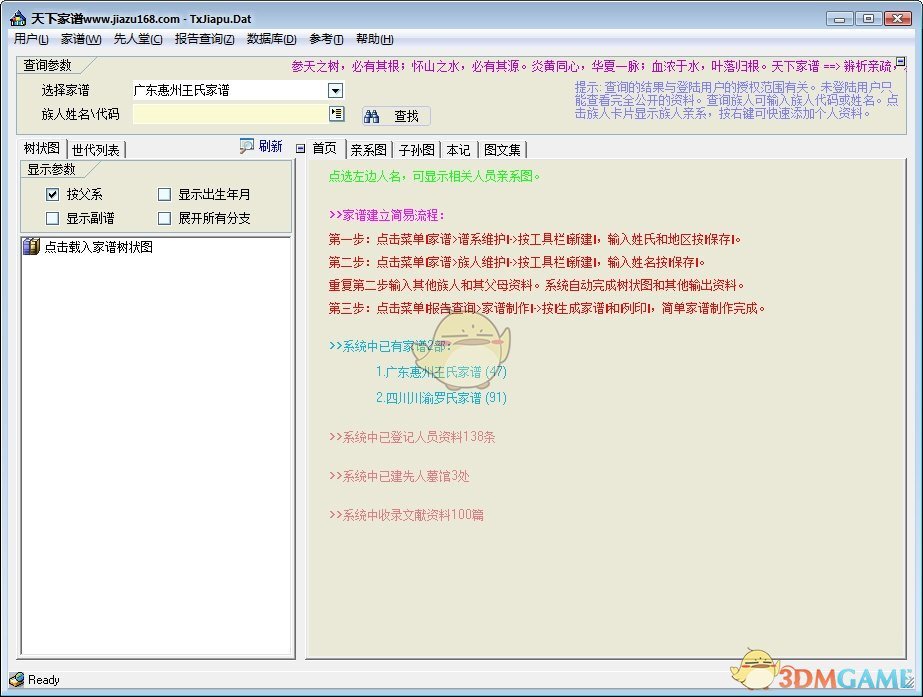Click the 系统中已登记人员资料138条 link
The image size is (923, 697).
pos(412,436)
